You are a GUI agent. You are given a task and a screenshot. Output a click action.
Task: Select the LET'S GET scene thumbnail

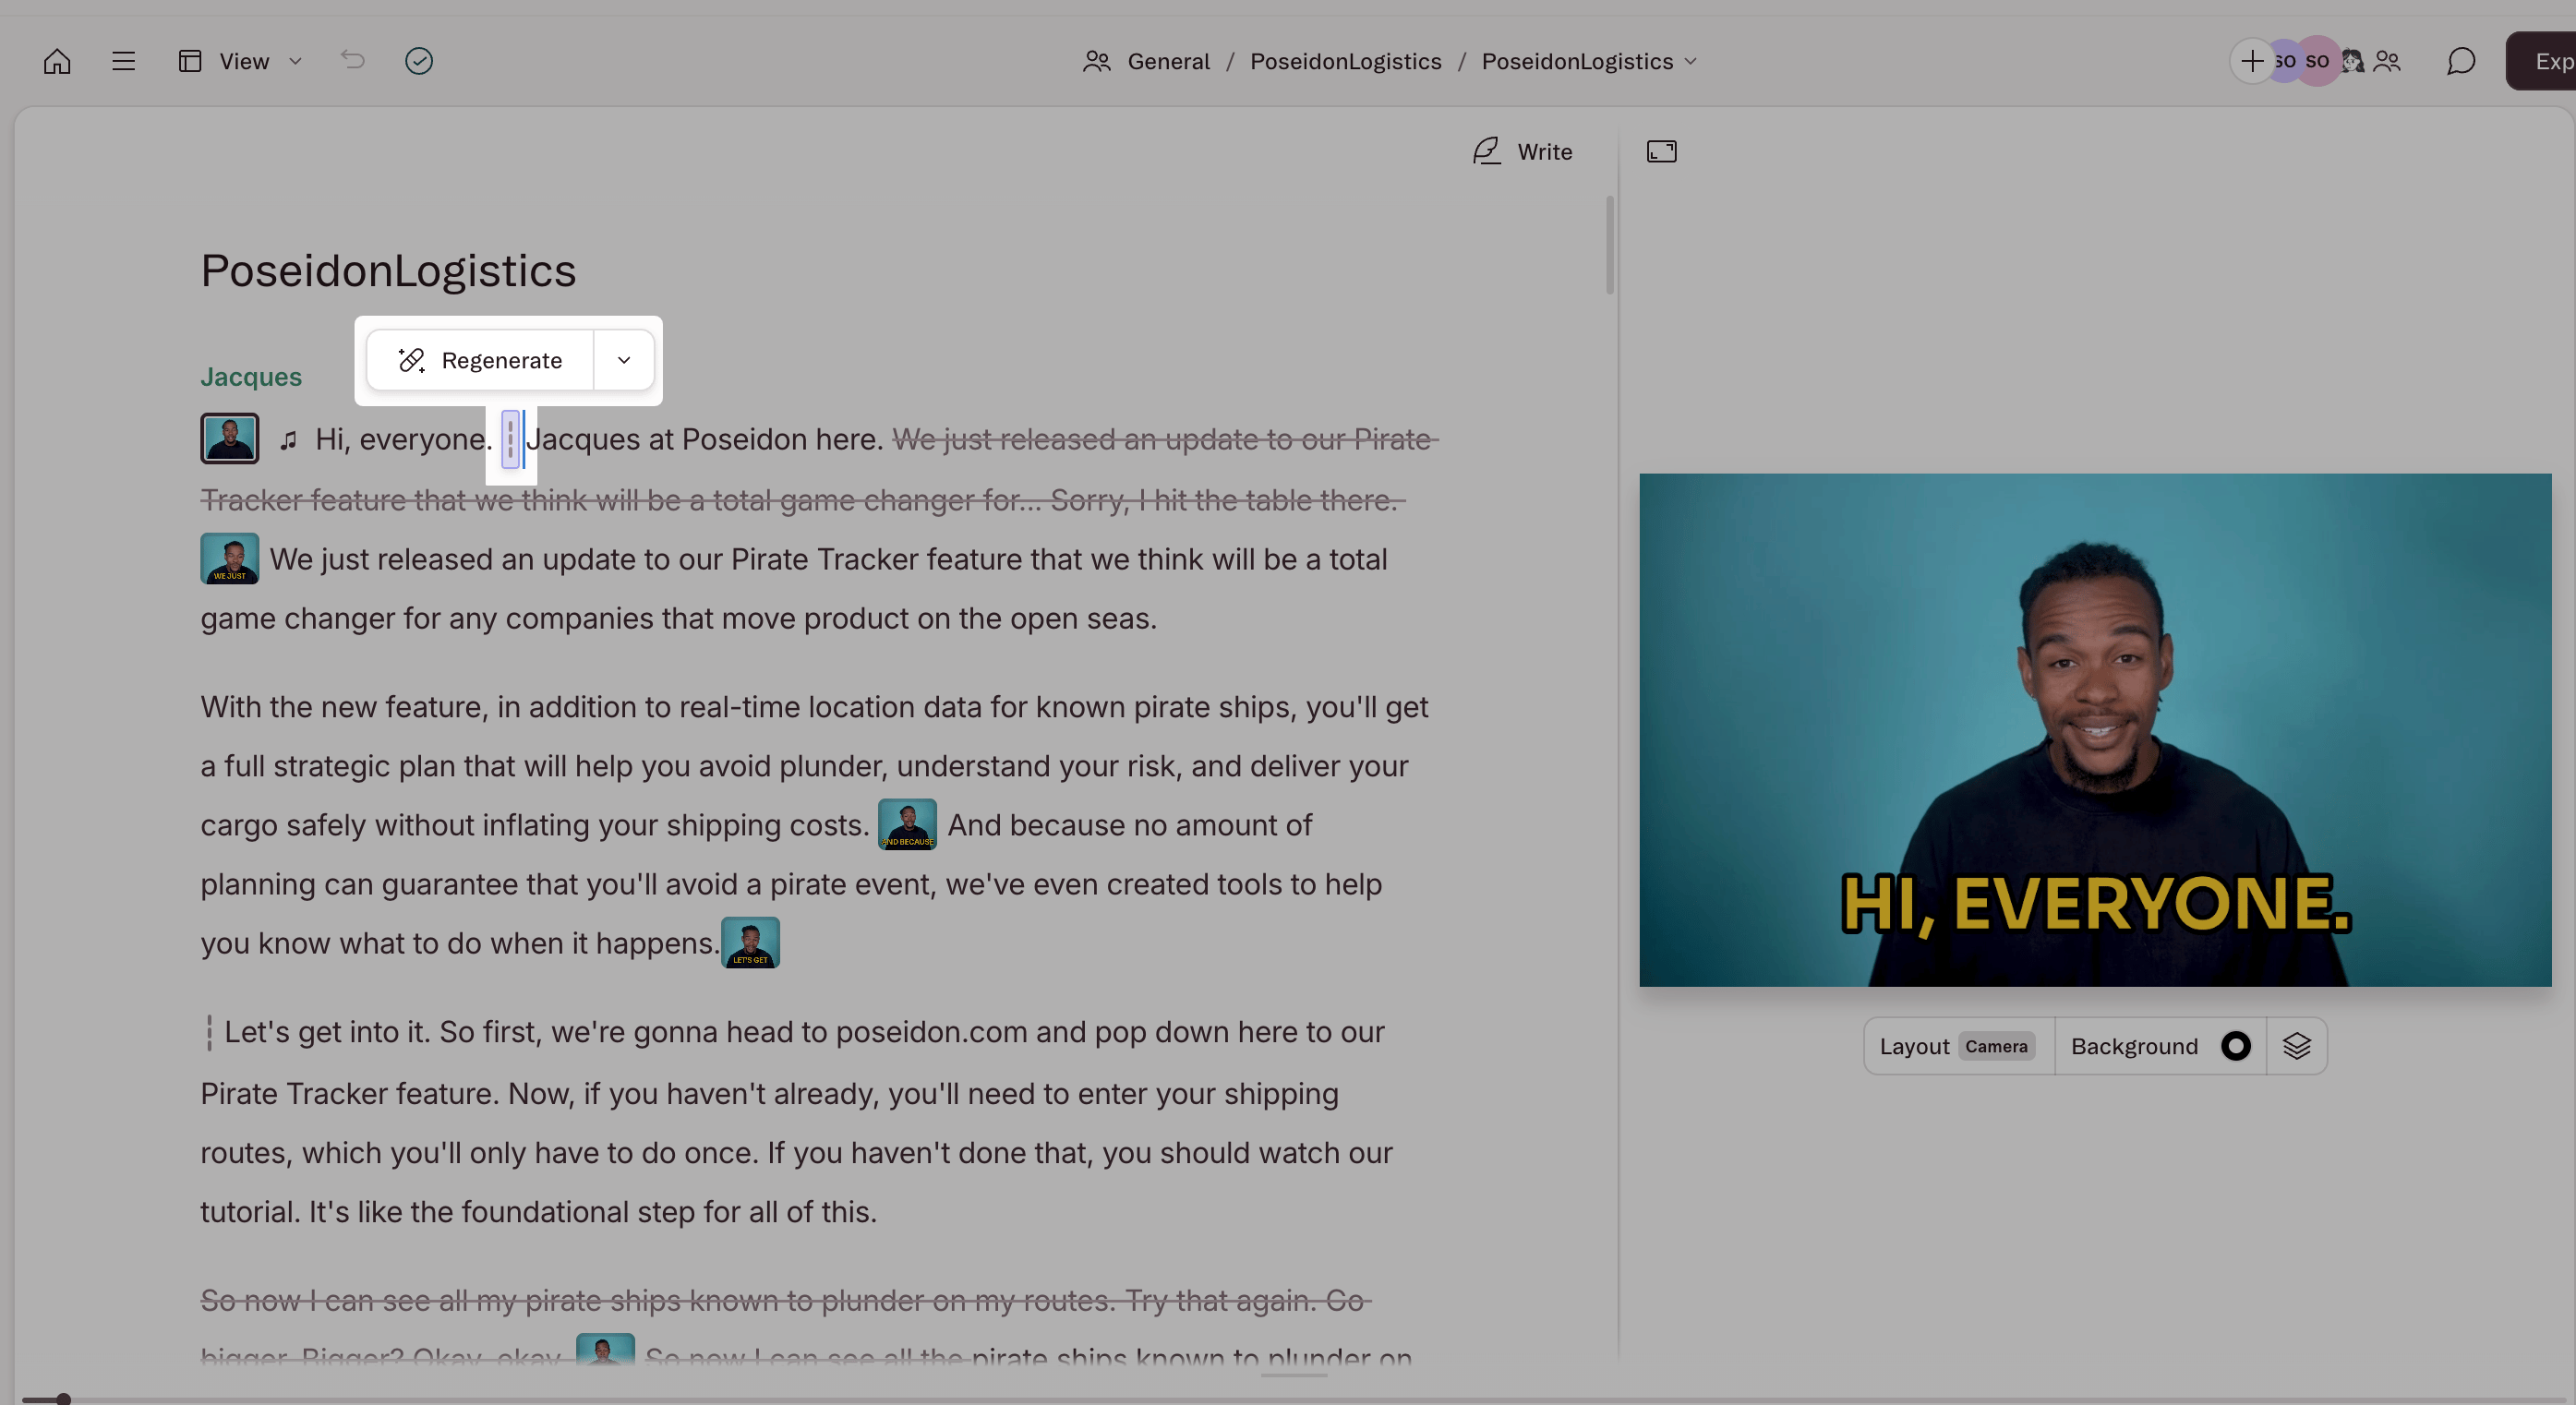pos(750,942)
